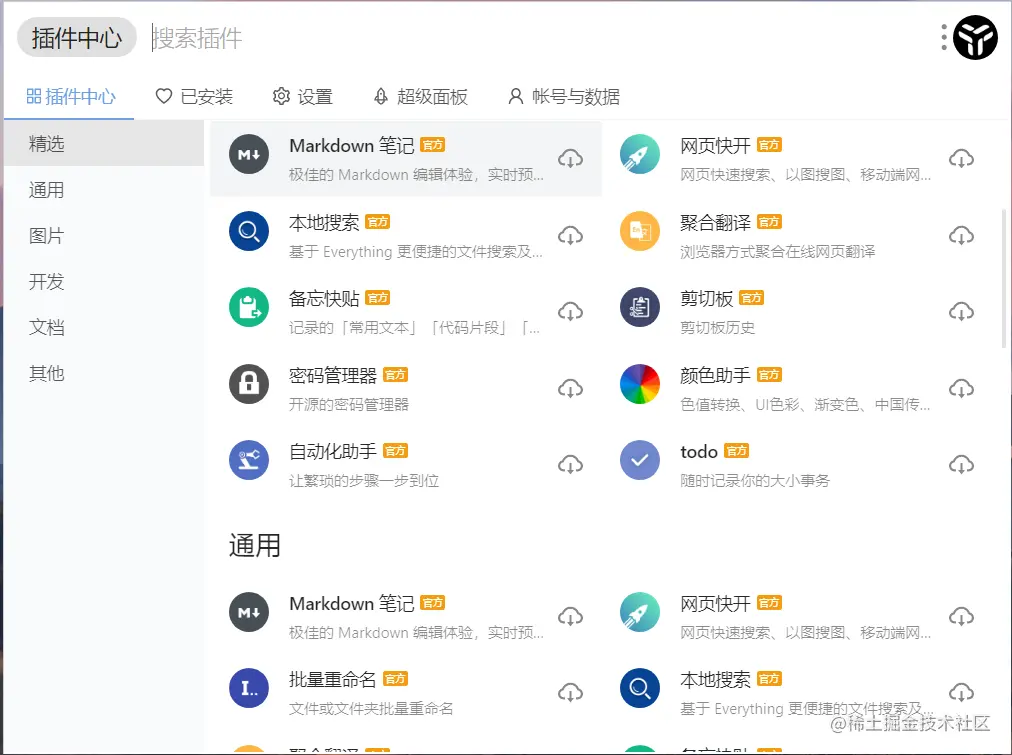Open 本地搜索 magnifier logo in 精选
The image size is (1012, 755).
249,230
